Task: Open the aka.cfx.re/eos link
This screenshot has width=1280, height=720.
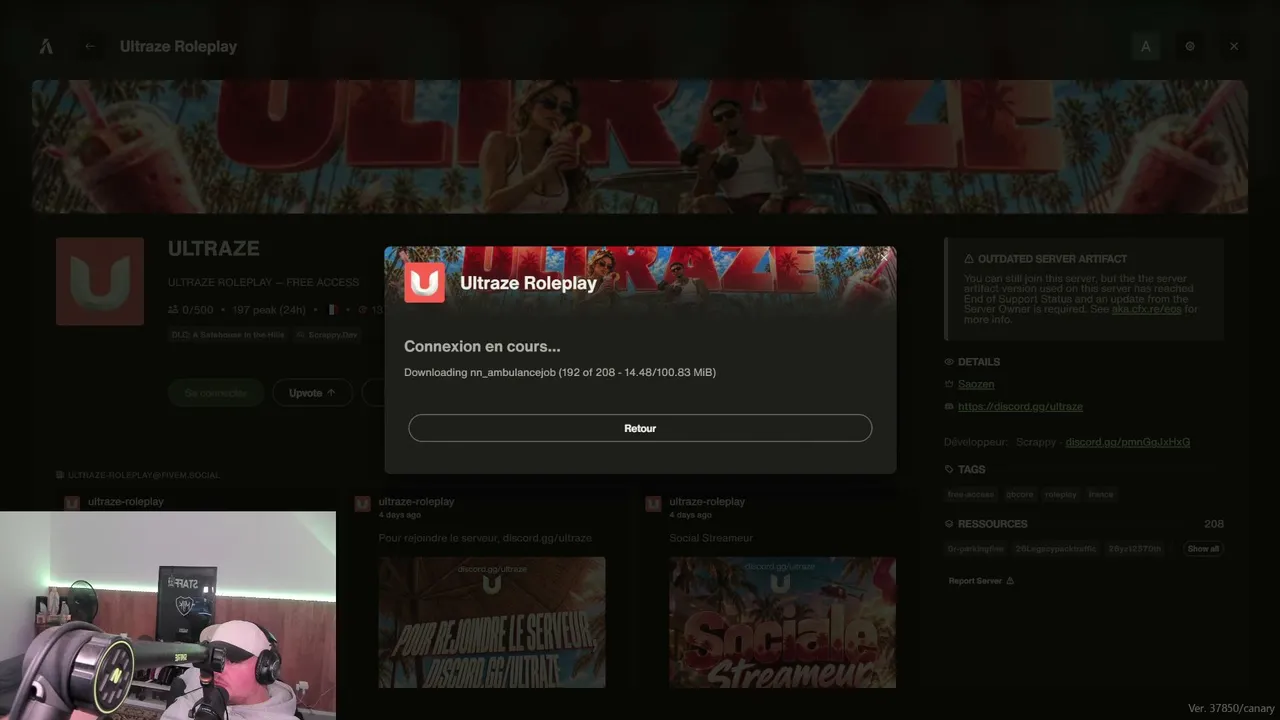Action: 1147,309
